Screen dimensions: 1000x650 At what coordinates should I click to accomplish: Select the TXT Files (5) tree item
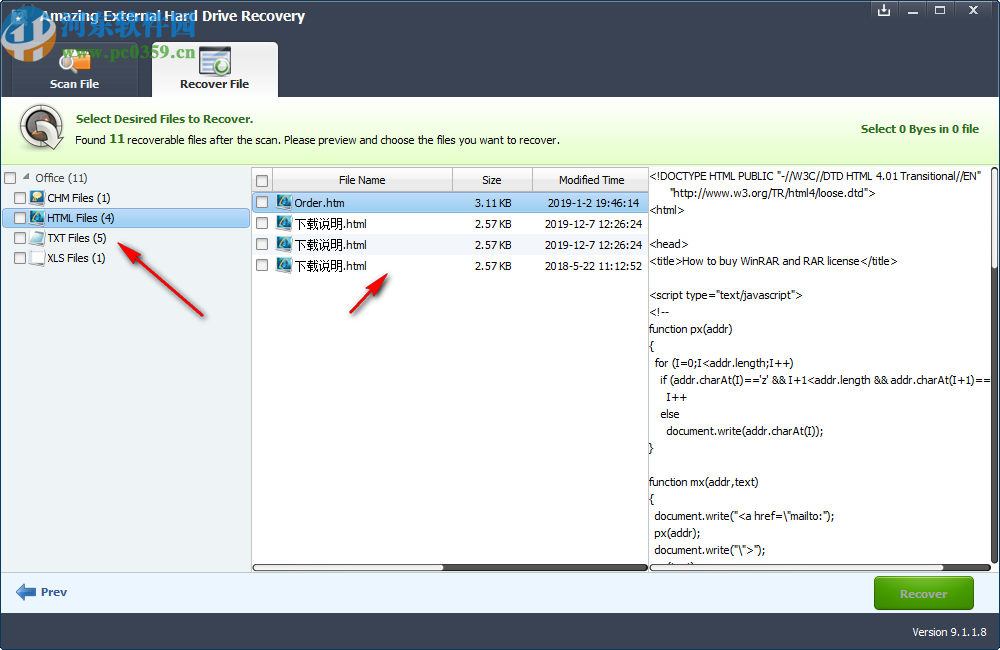pos(77,238)
